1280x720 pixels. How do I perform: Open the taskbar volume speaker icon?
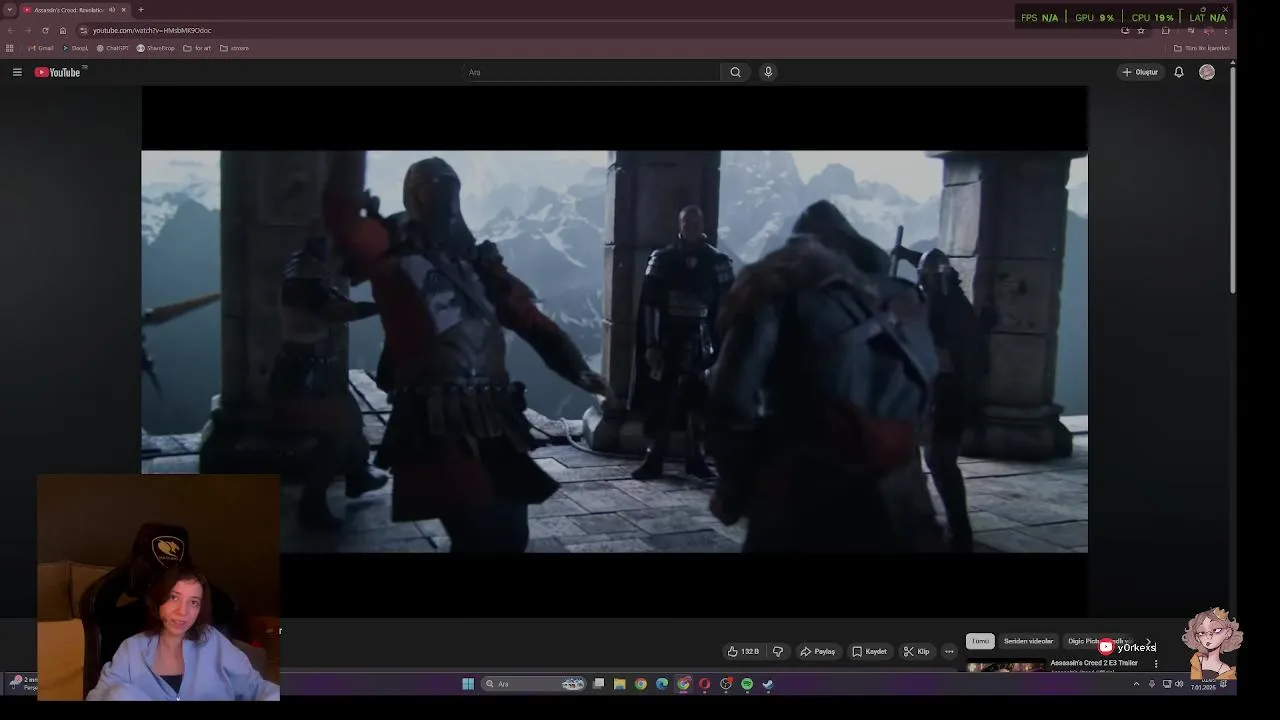[1179, 684]
